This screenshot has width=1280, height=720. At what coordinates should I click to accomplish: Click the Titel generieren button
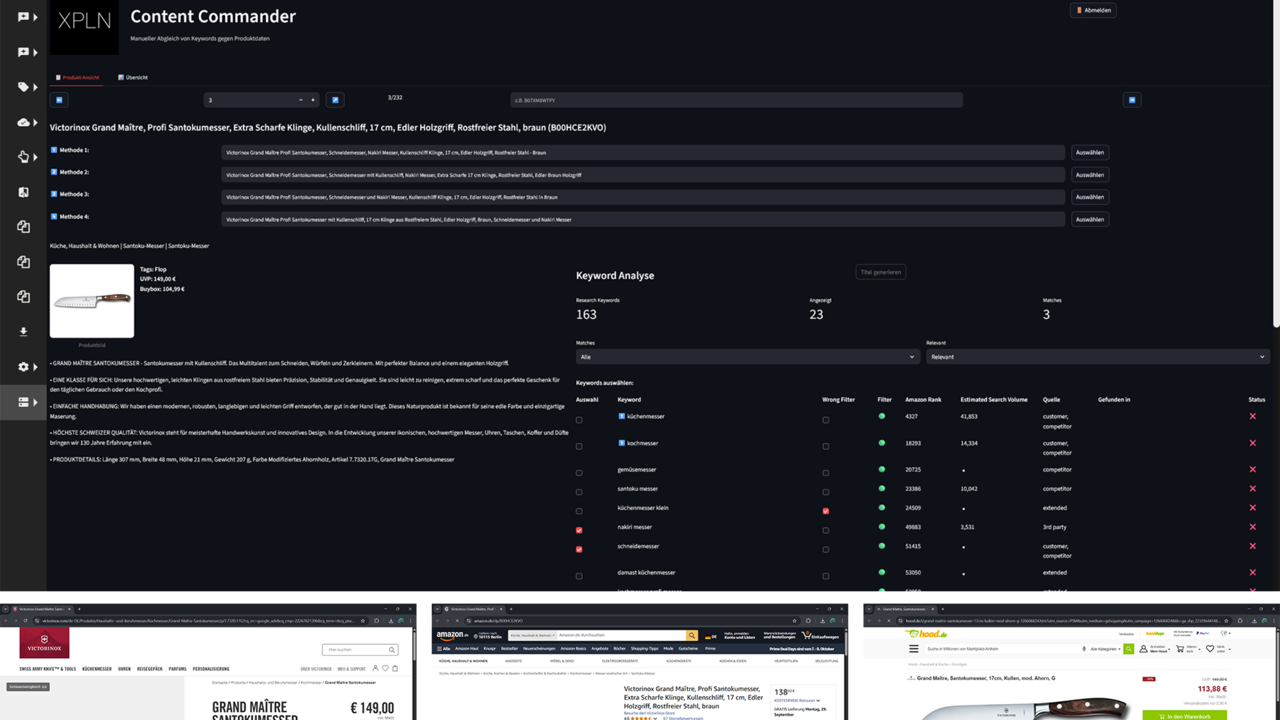pyautogui.click(x=881, y=272)
